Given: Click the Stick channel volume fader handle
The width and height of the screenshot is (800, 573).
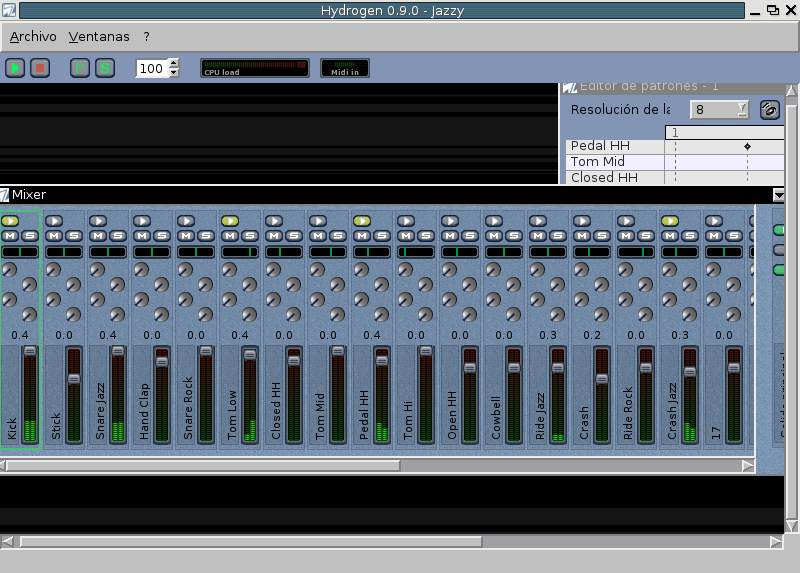Looking at the screenshot, I should click(74, 379).
